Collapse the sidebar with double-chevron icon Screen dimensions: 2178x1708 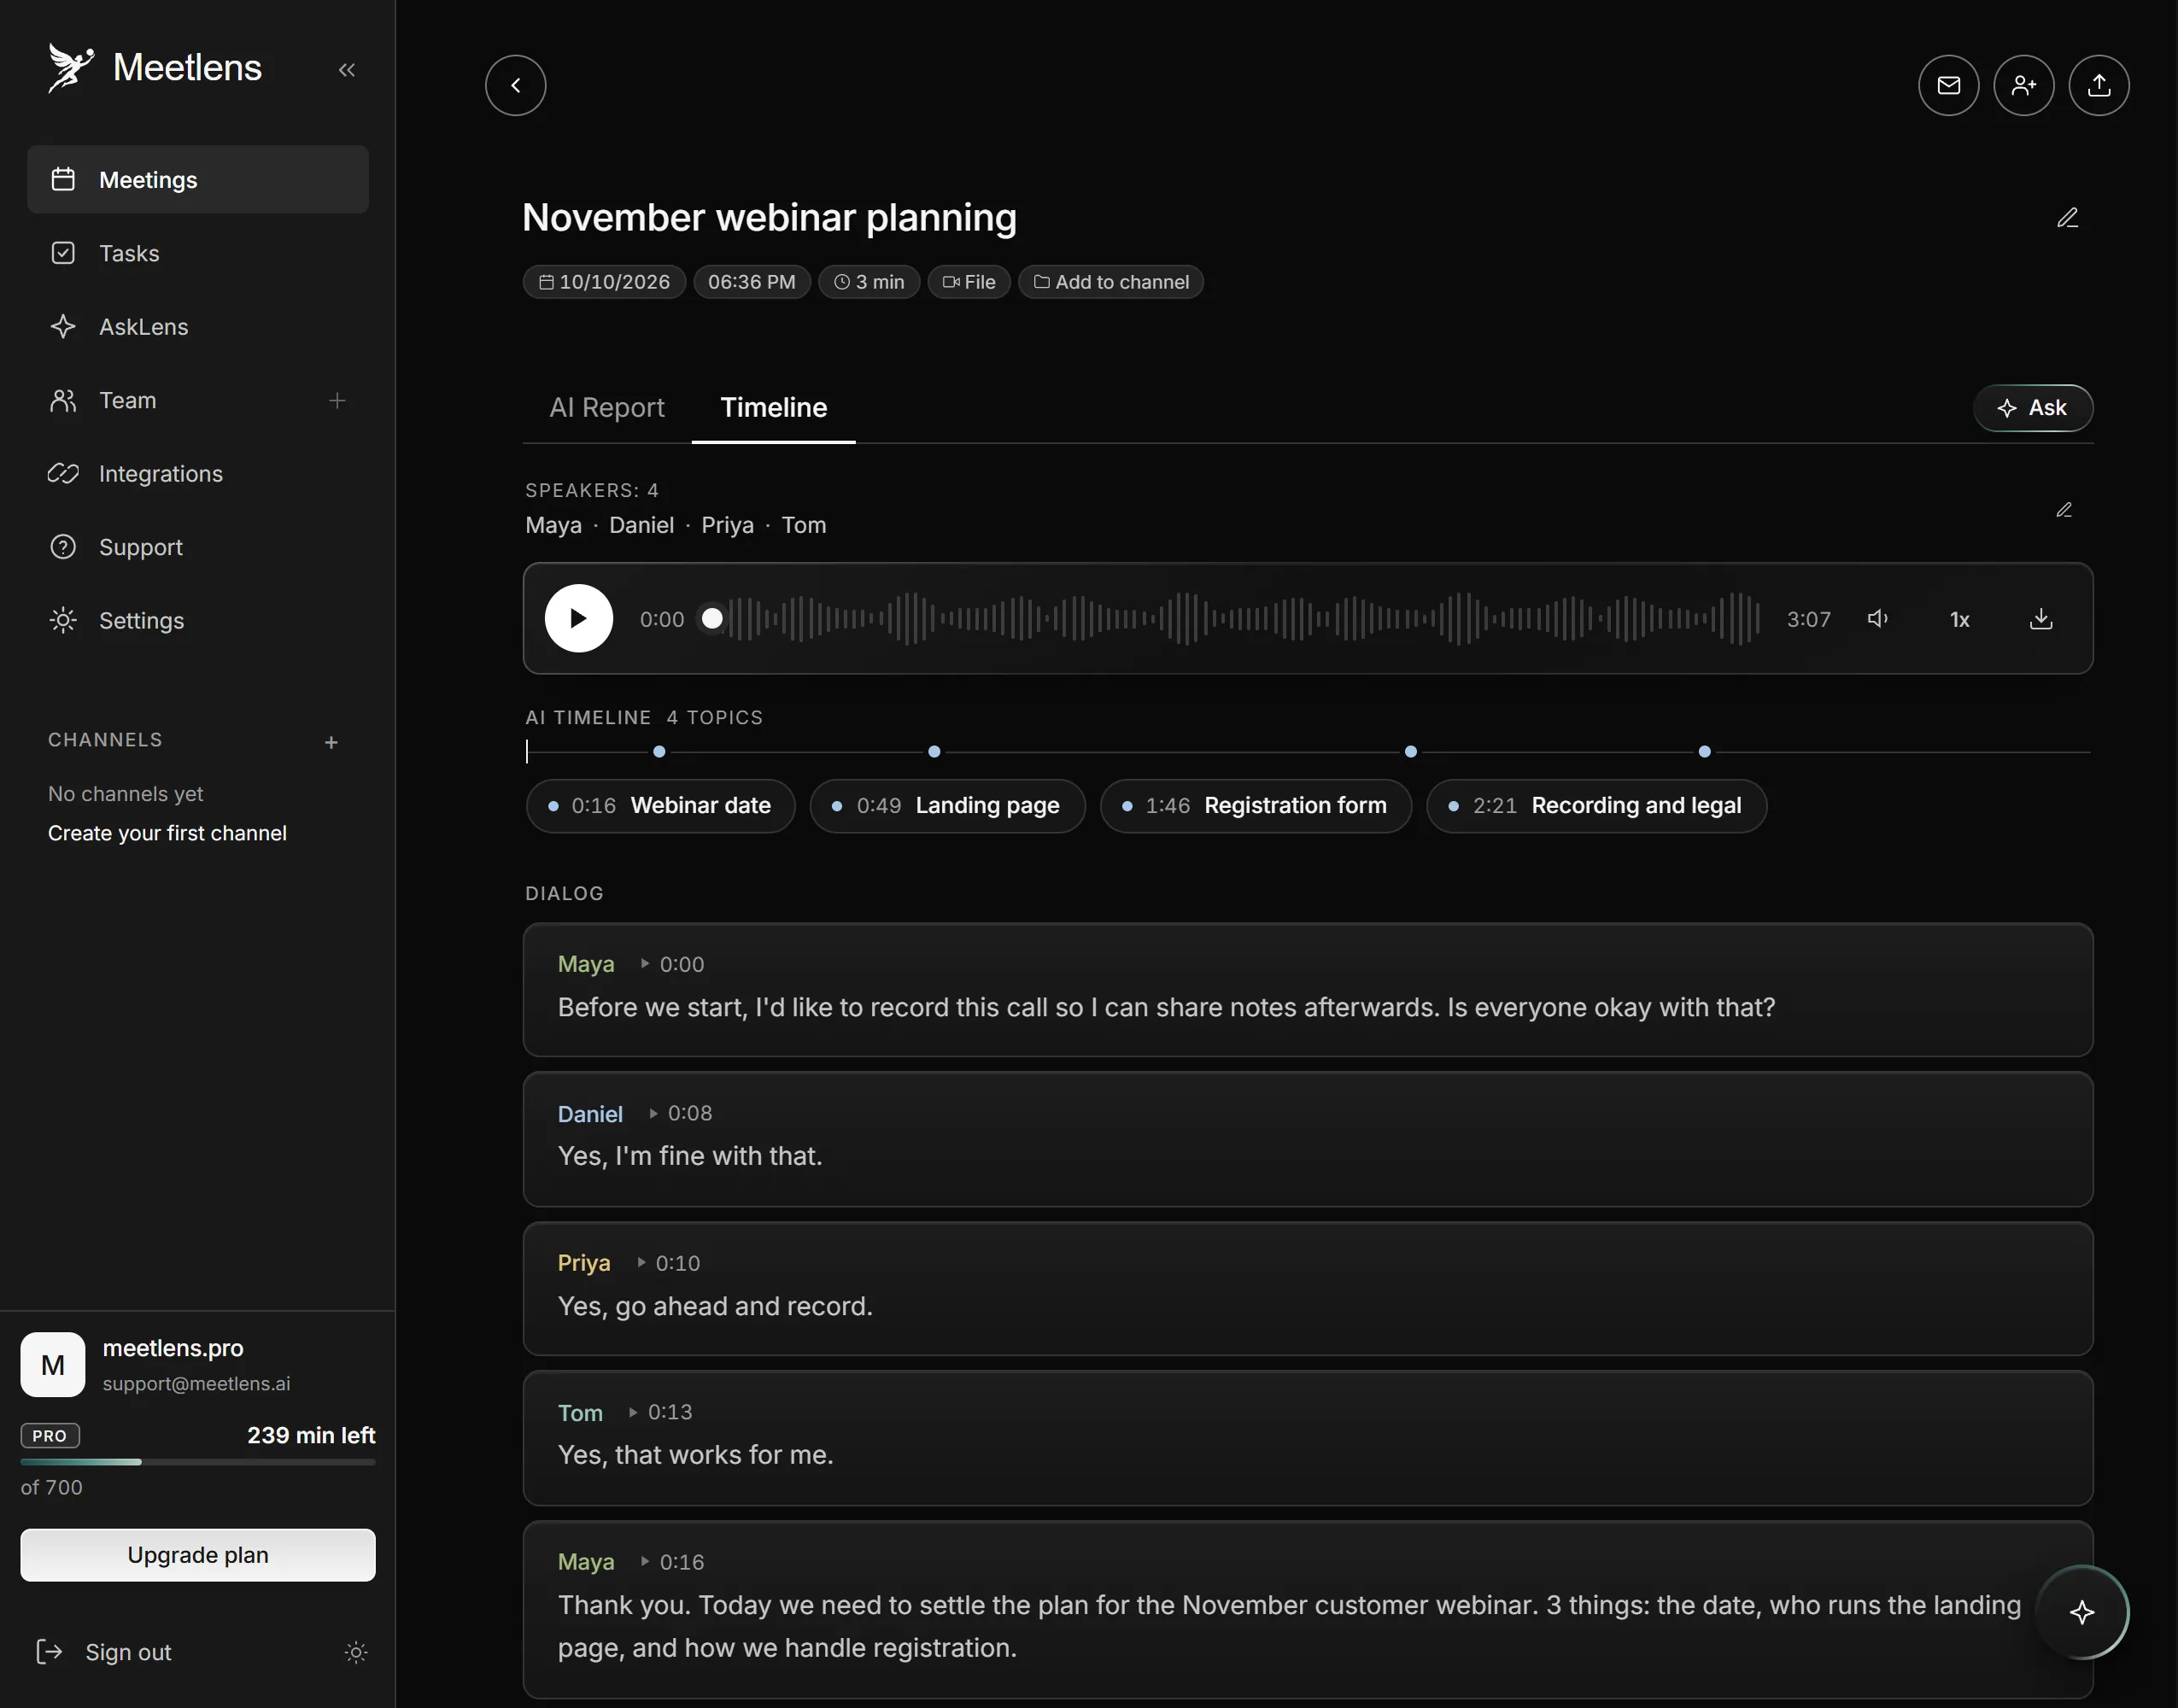coord(347,70)
